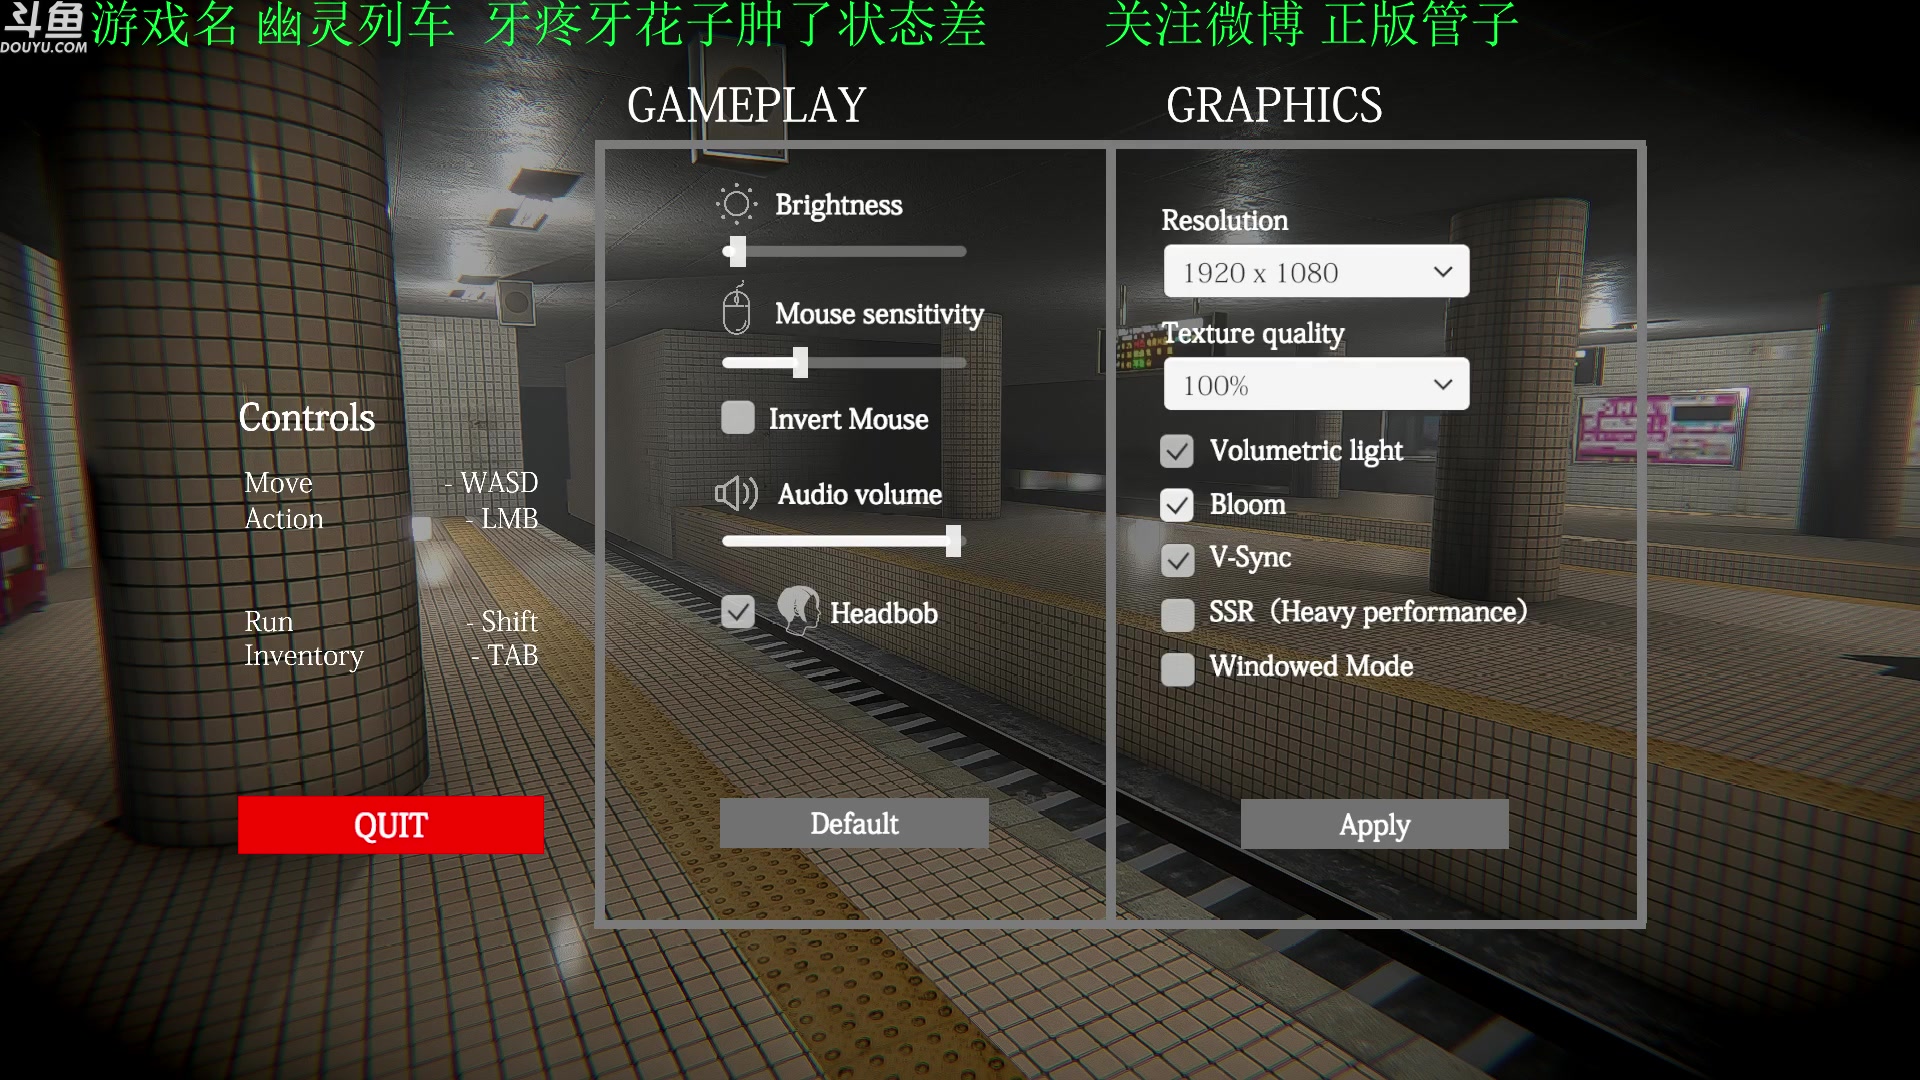This screenshot has width=1920, height=1080.
Task: Click the 'Brightness' label text
Action: pos(839,205)
